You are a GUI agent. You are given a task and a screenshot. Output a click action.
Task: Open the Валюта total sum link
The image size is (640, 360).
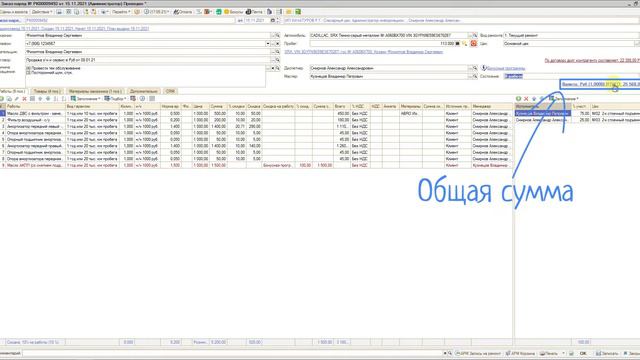(600, 84)
